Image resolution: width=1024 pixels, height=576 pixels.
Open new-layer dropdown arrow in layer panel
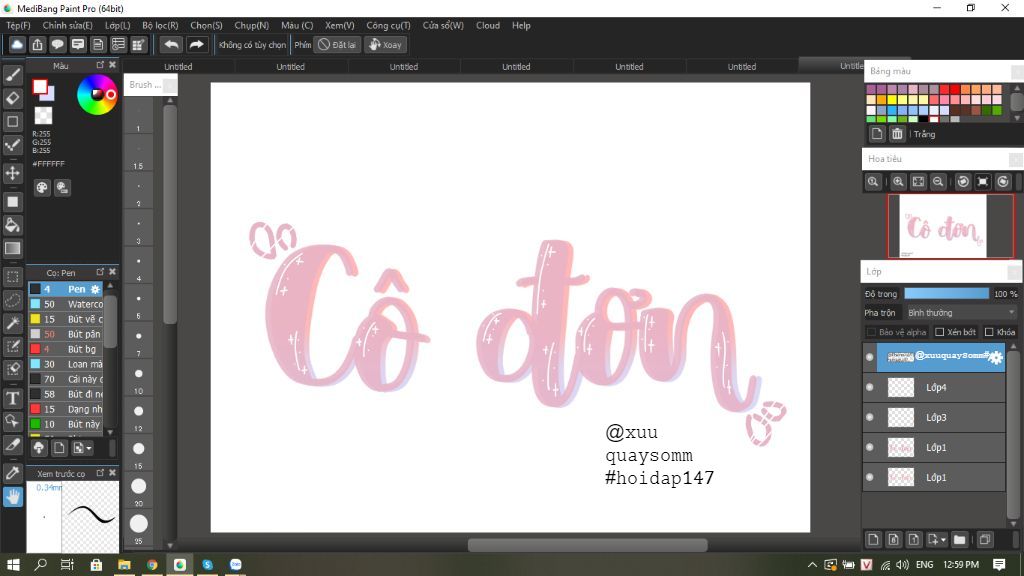click(943, 540)
